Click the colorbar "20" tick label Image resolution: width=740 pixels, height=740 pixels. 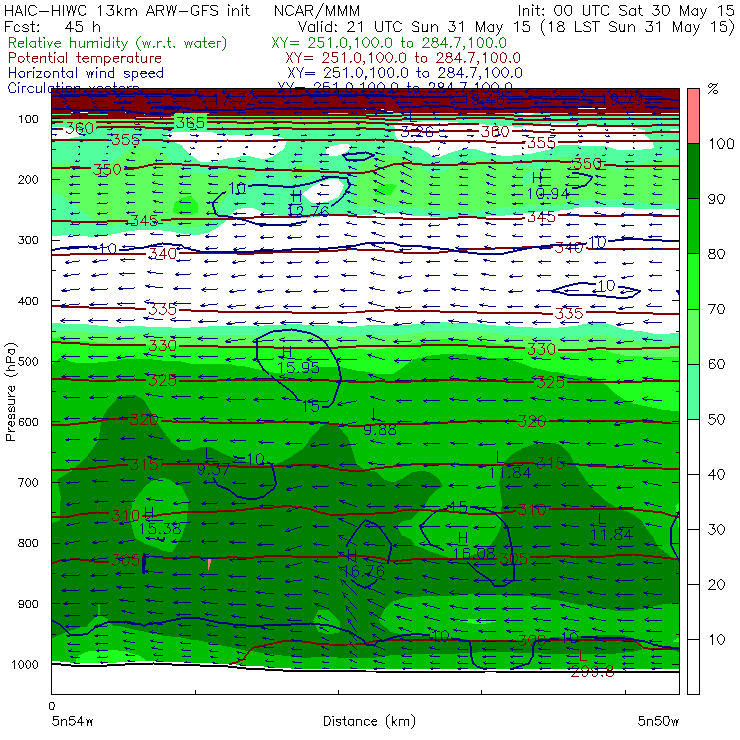pyautogui.click(x=717, y=584)
